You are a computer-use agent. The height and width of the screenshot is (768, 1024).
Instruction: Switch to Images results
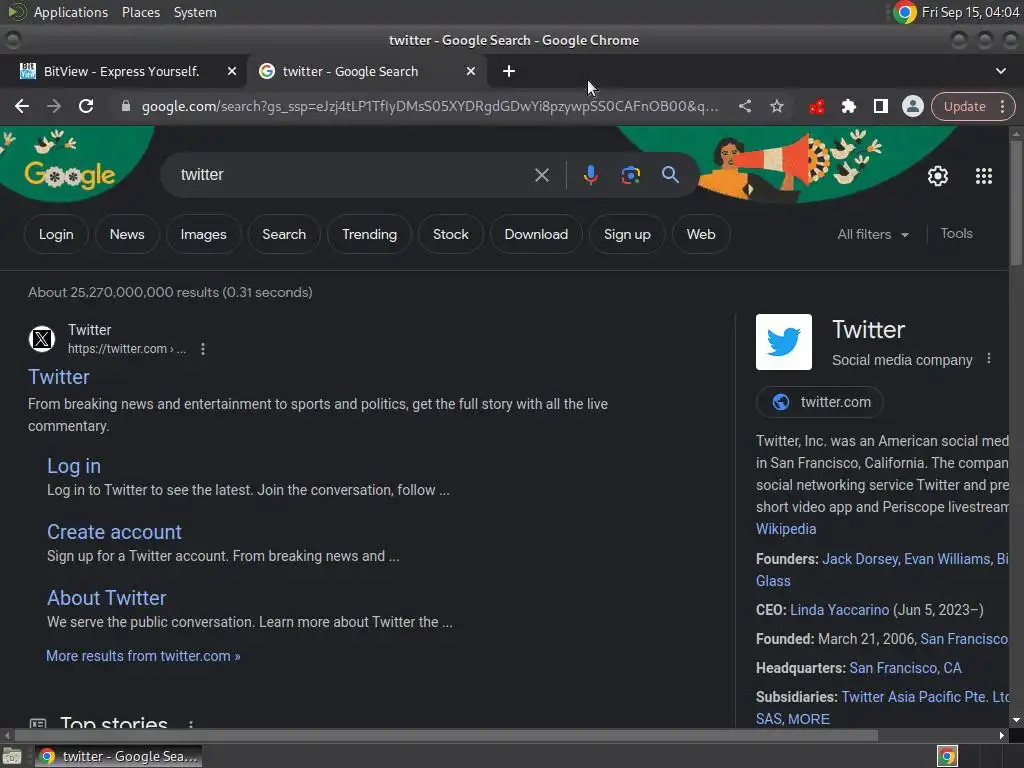coord(203,234)
